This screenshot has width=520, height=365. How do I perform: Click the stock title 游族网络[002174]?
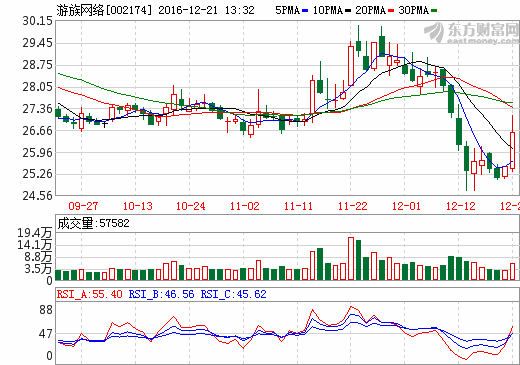point(104,10)
